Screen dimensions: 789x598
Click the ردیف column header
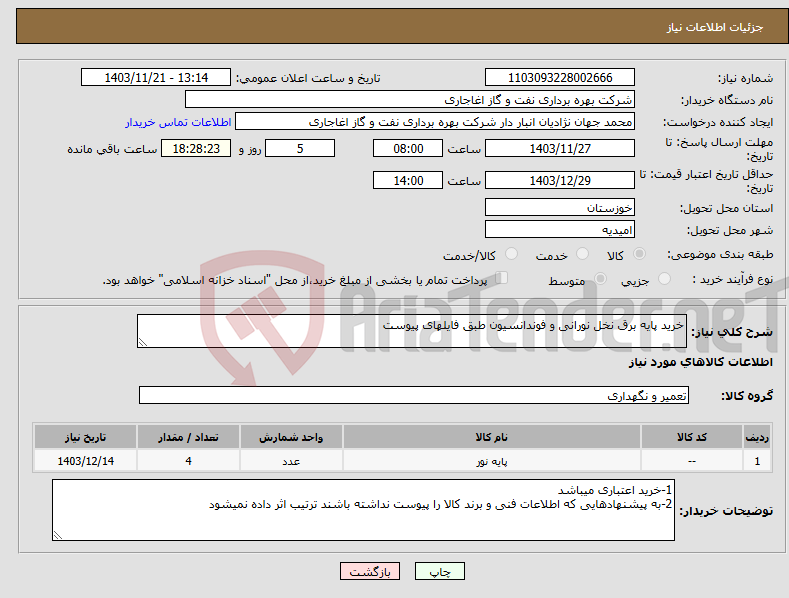pos(757,437)
